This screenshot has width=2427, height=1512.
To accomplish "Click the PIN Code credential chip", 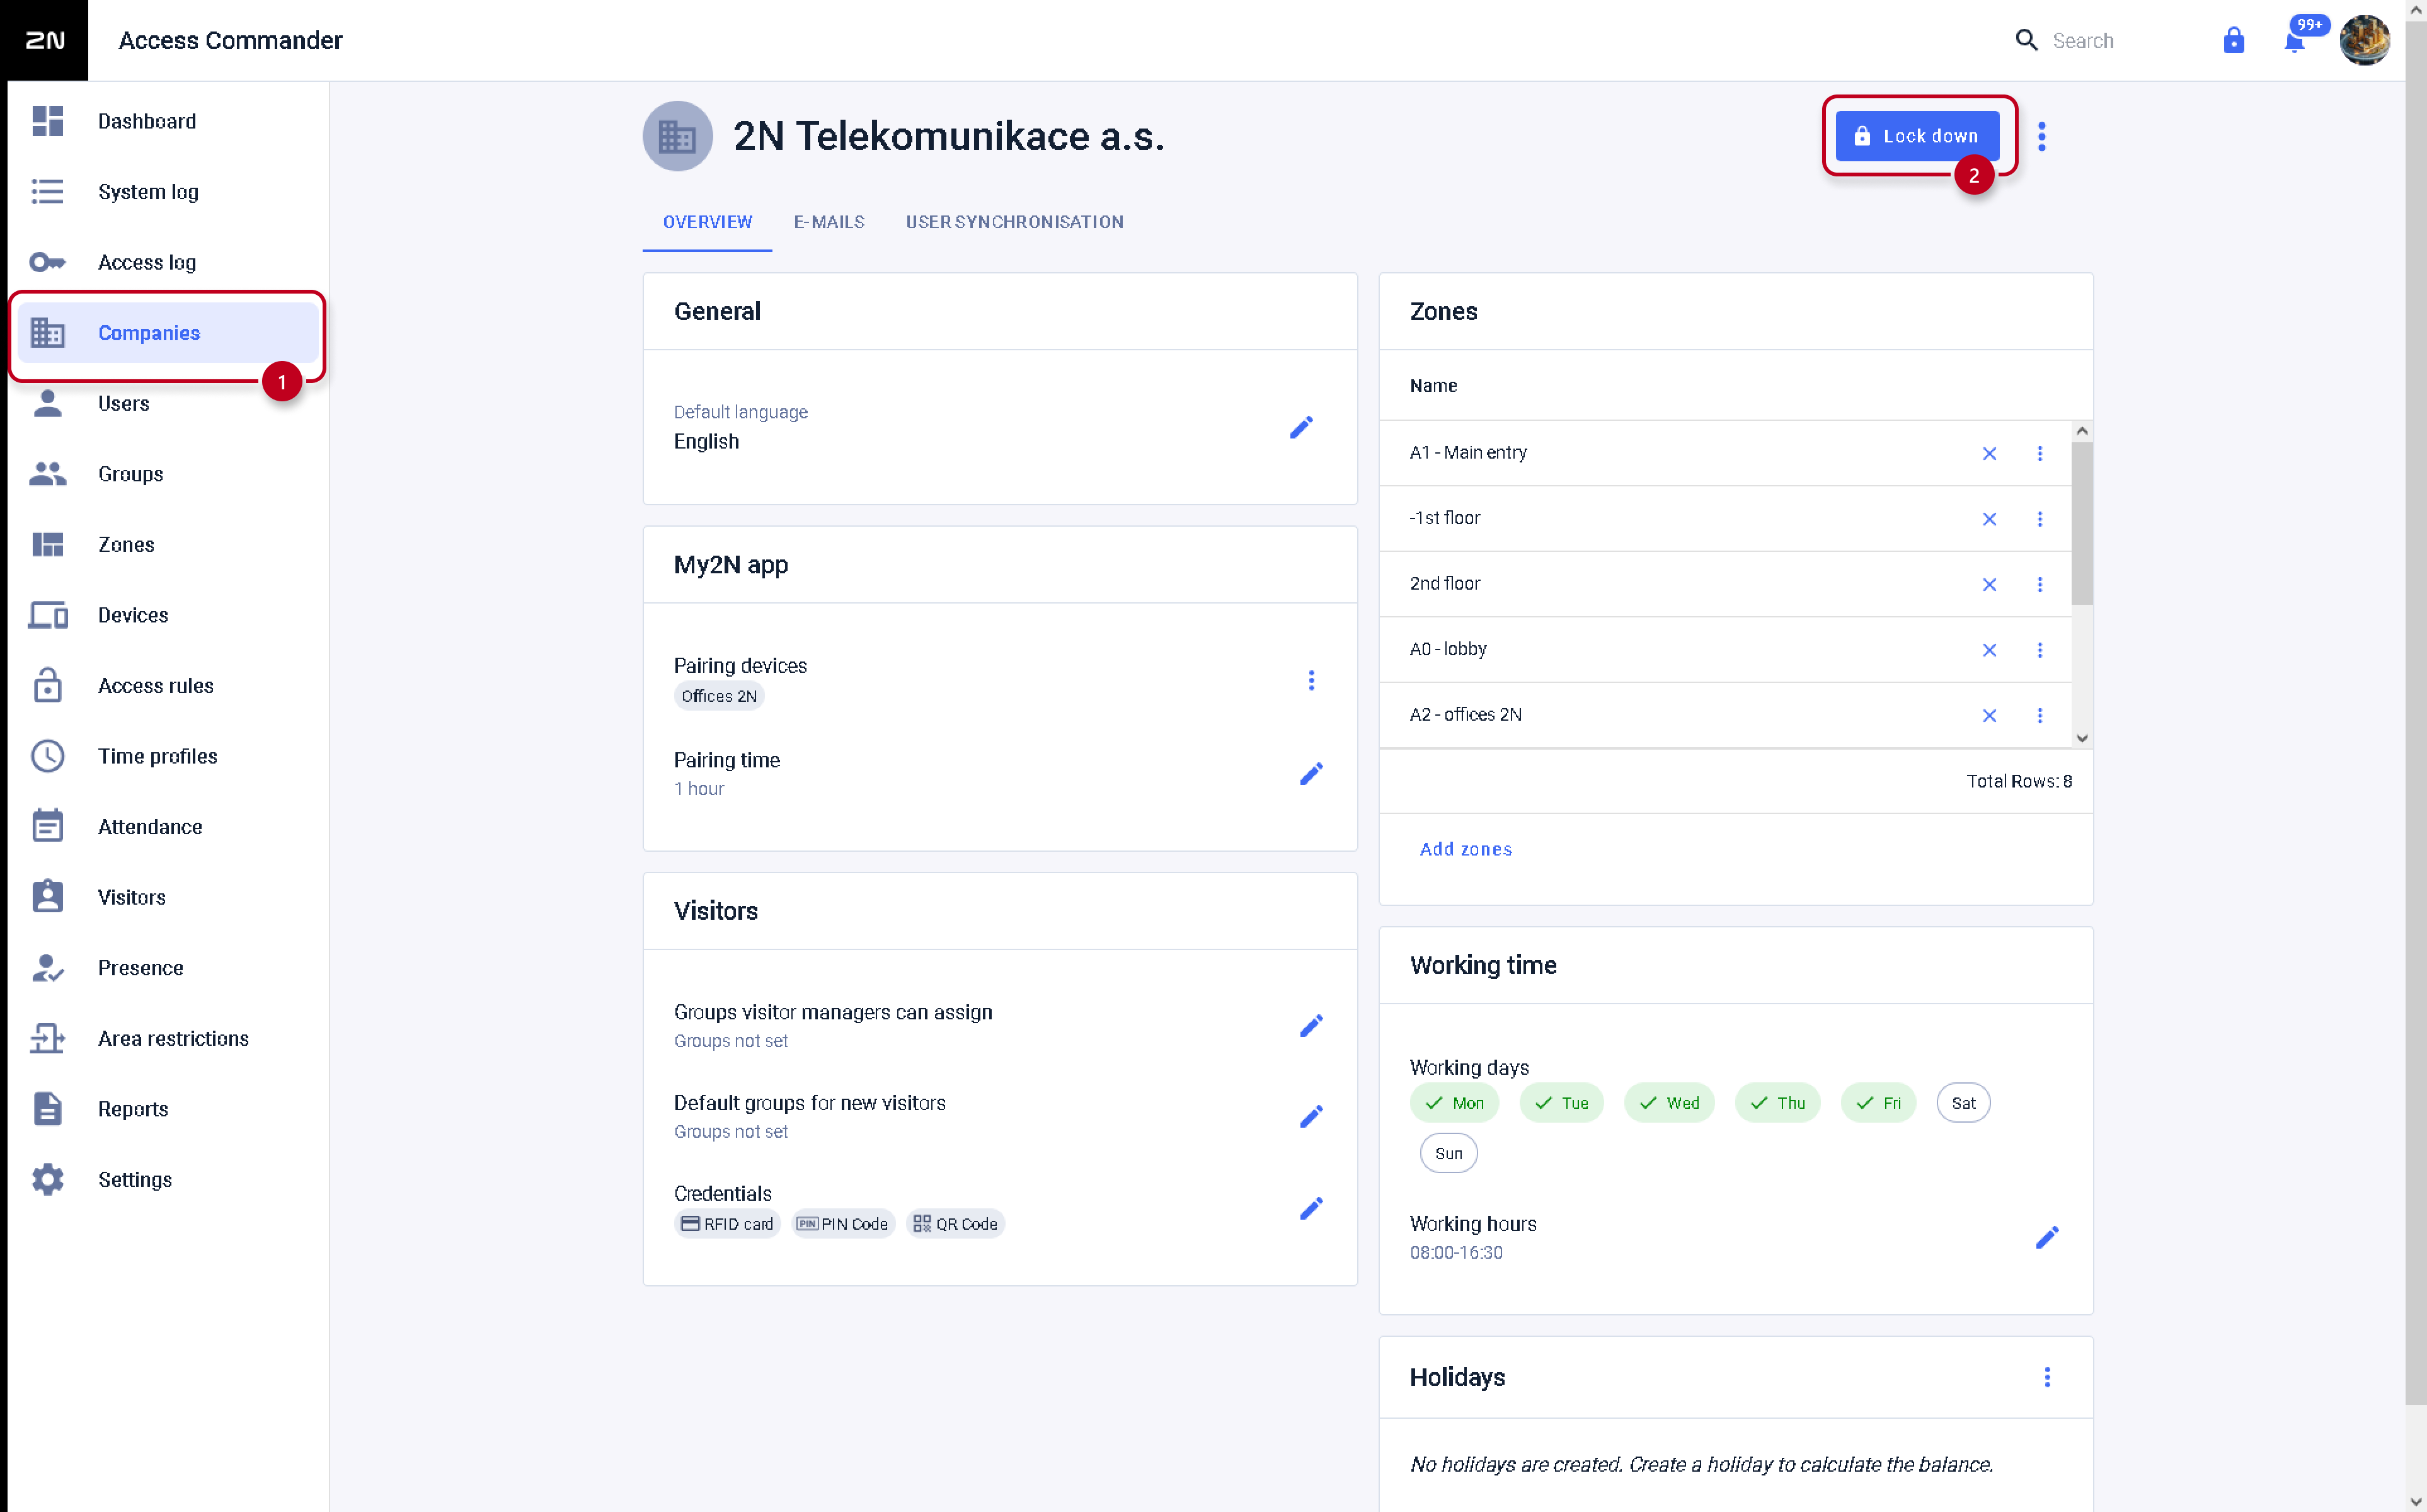I will pyautogui.click(x=843, y=1224).
